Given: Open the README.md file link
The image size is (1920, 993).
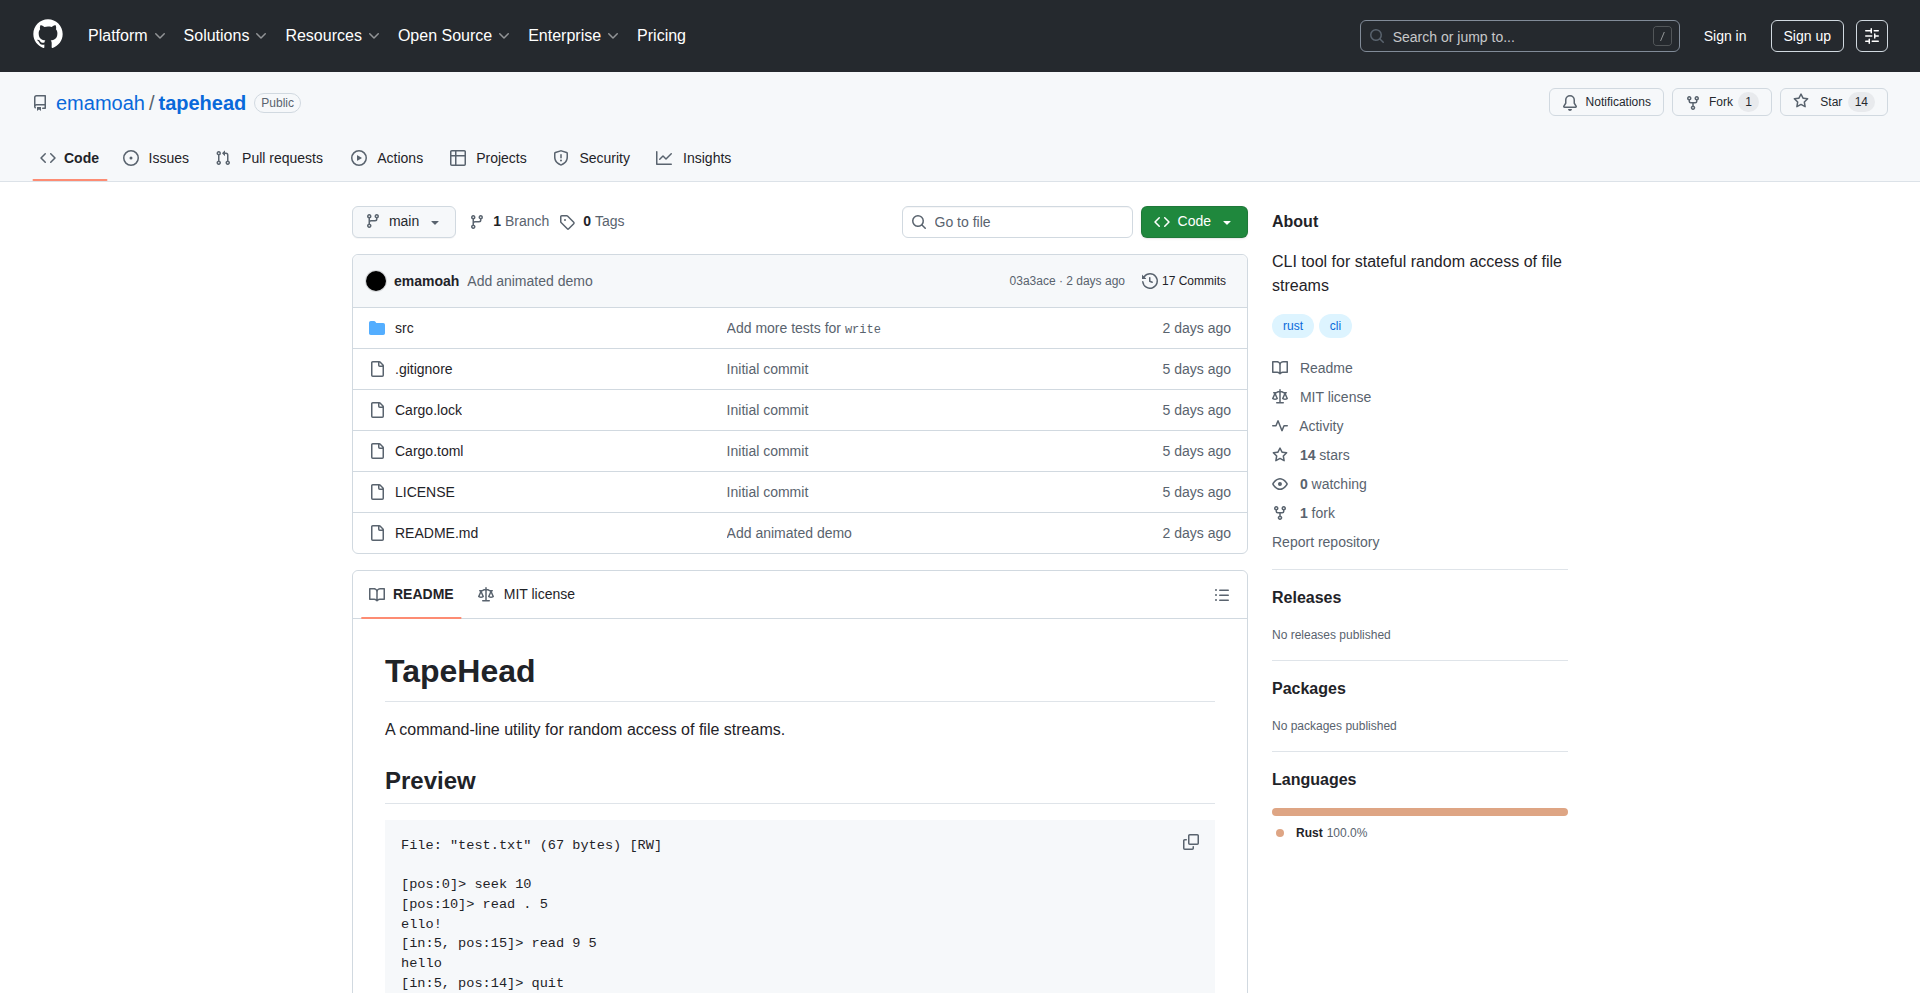Looking at the screenshot, I should 436,533.
